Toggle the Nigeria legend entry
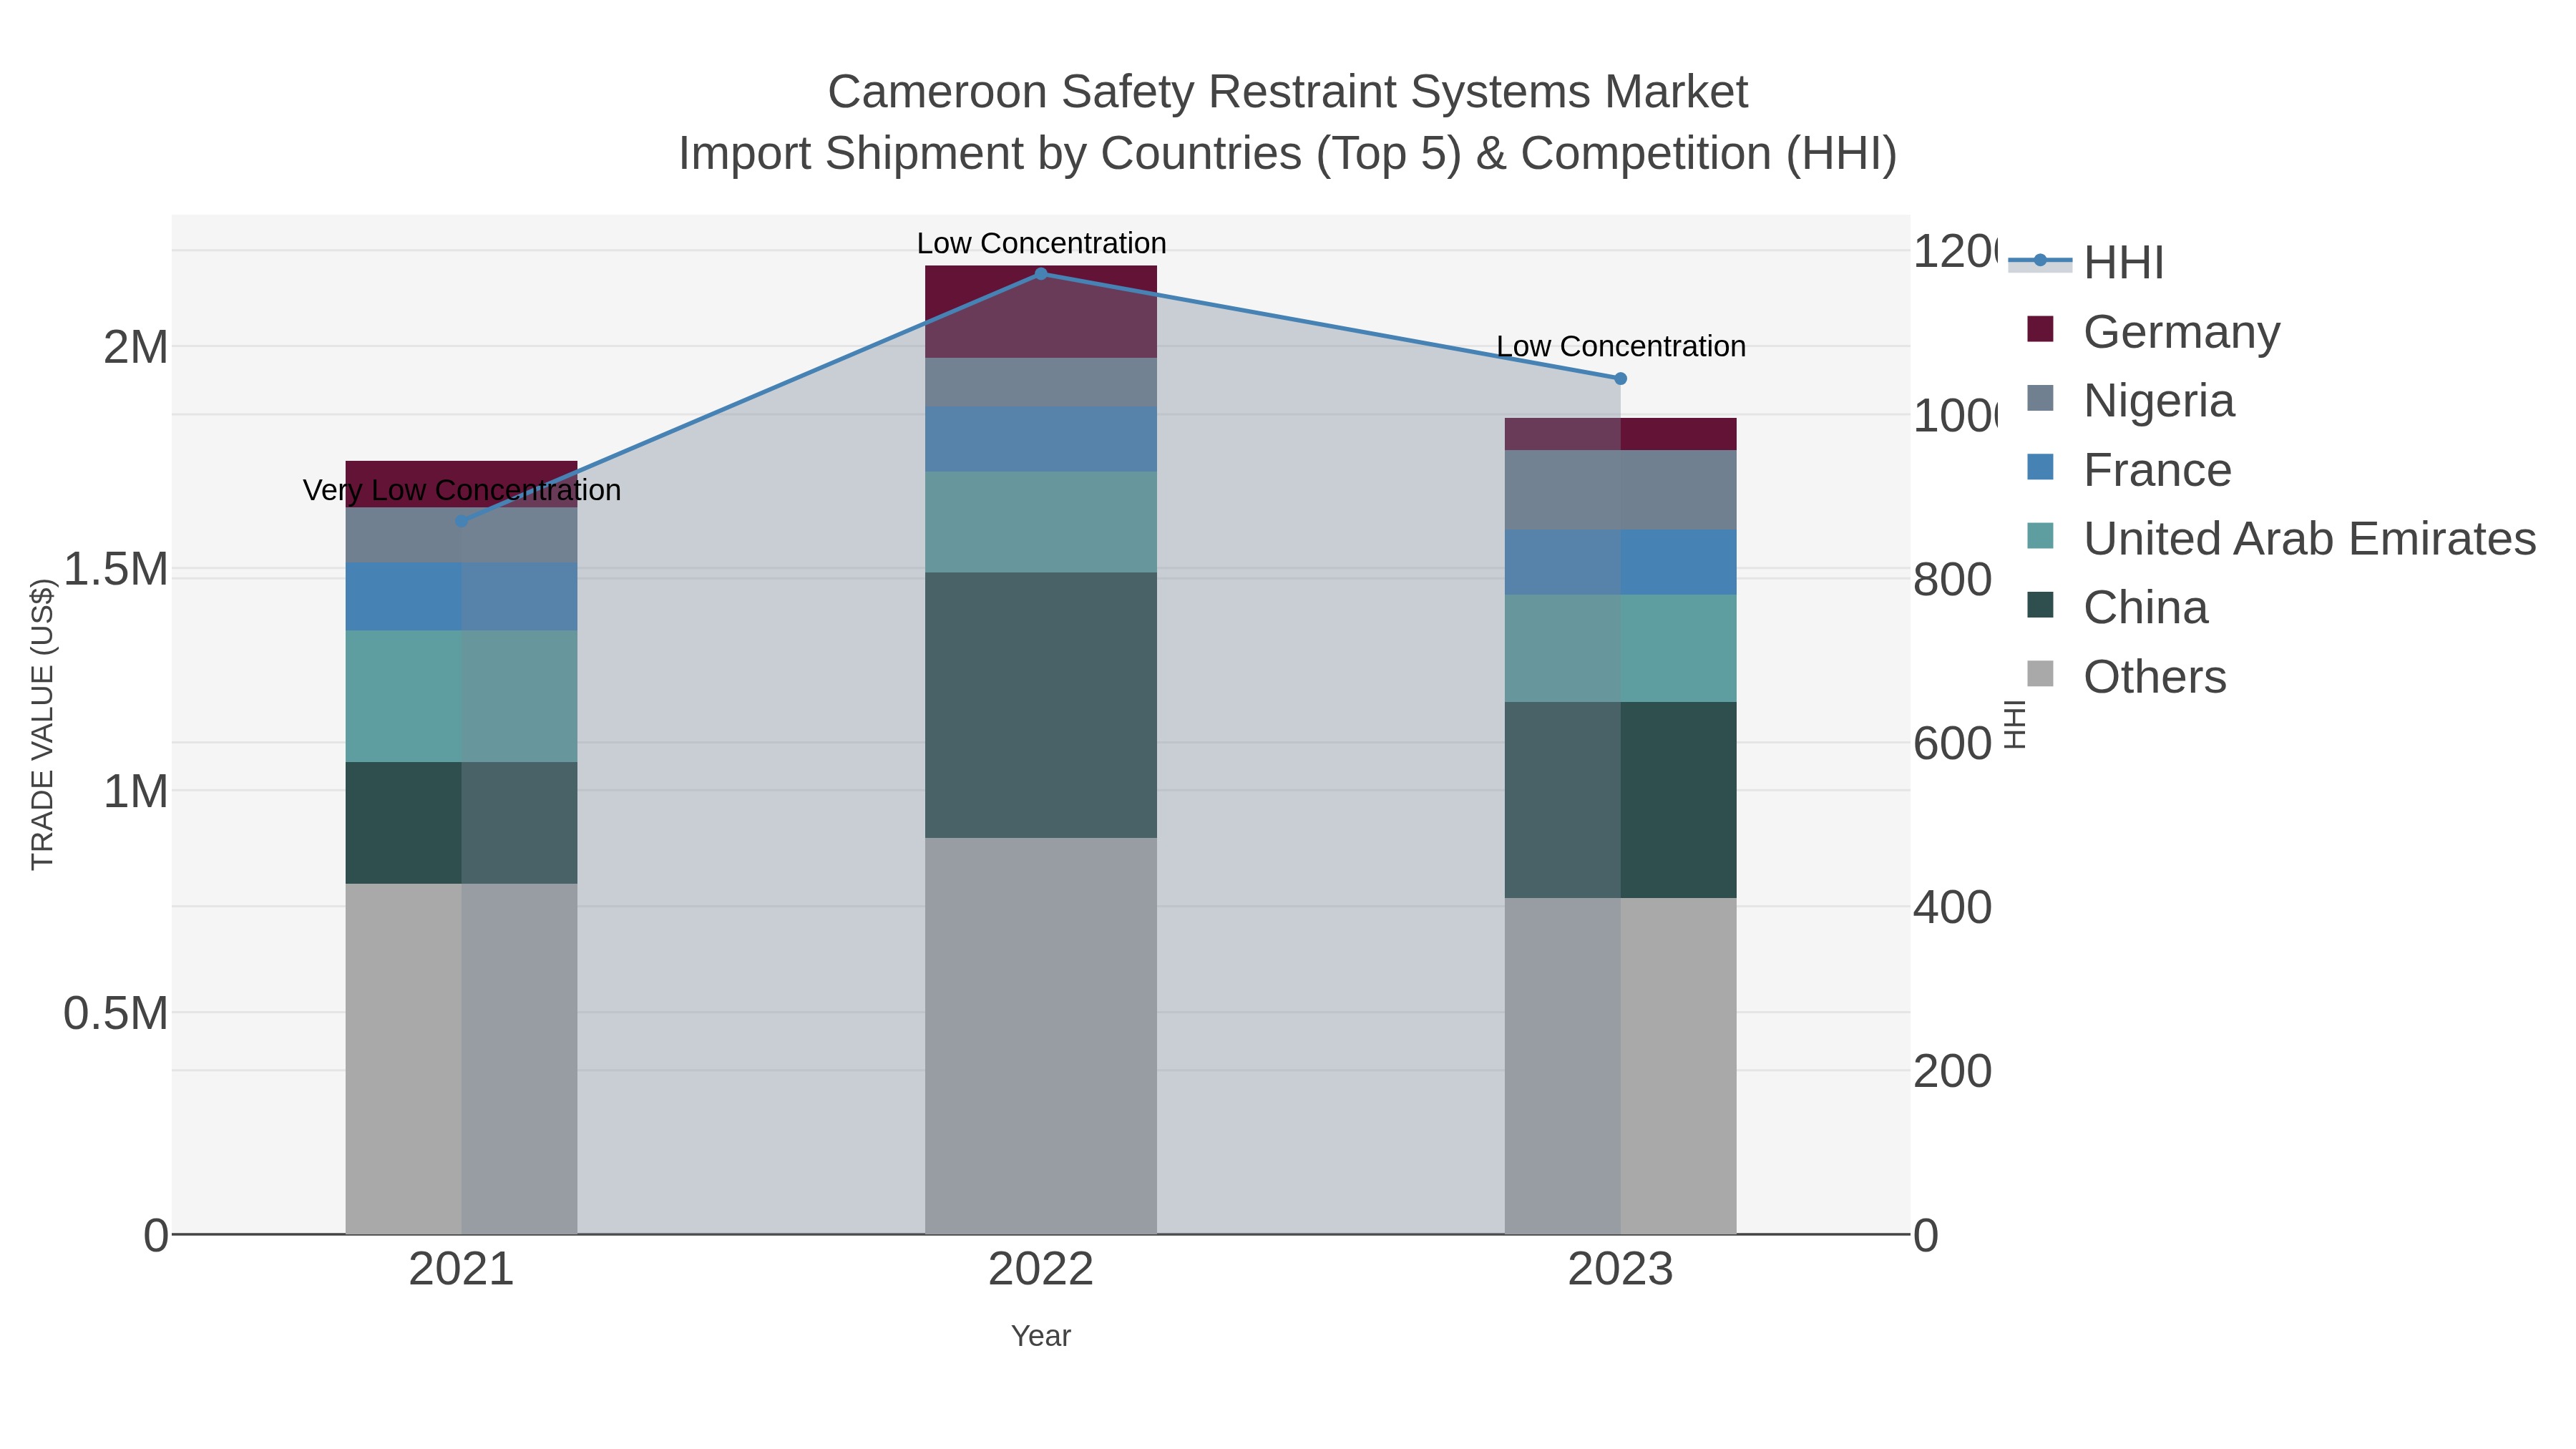The height and width of the screenshot is (1449, 2576). 2130,400
